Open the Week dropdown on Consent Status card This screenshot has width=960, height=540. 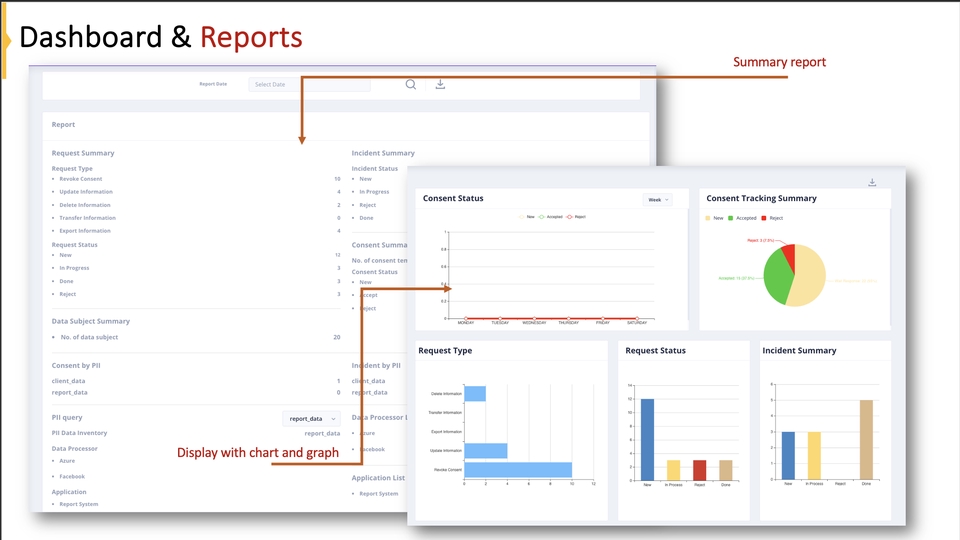coord(658,200)
